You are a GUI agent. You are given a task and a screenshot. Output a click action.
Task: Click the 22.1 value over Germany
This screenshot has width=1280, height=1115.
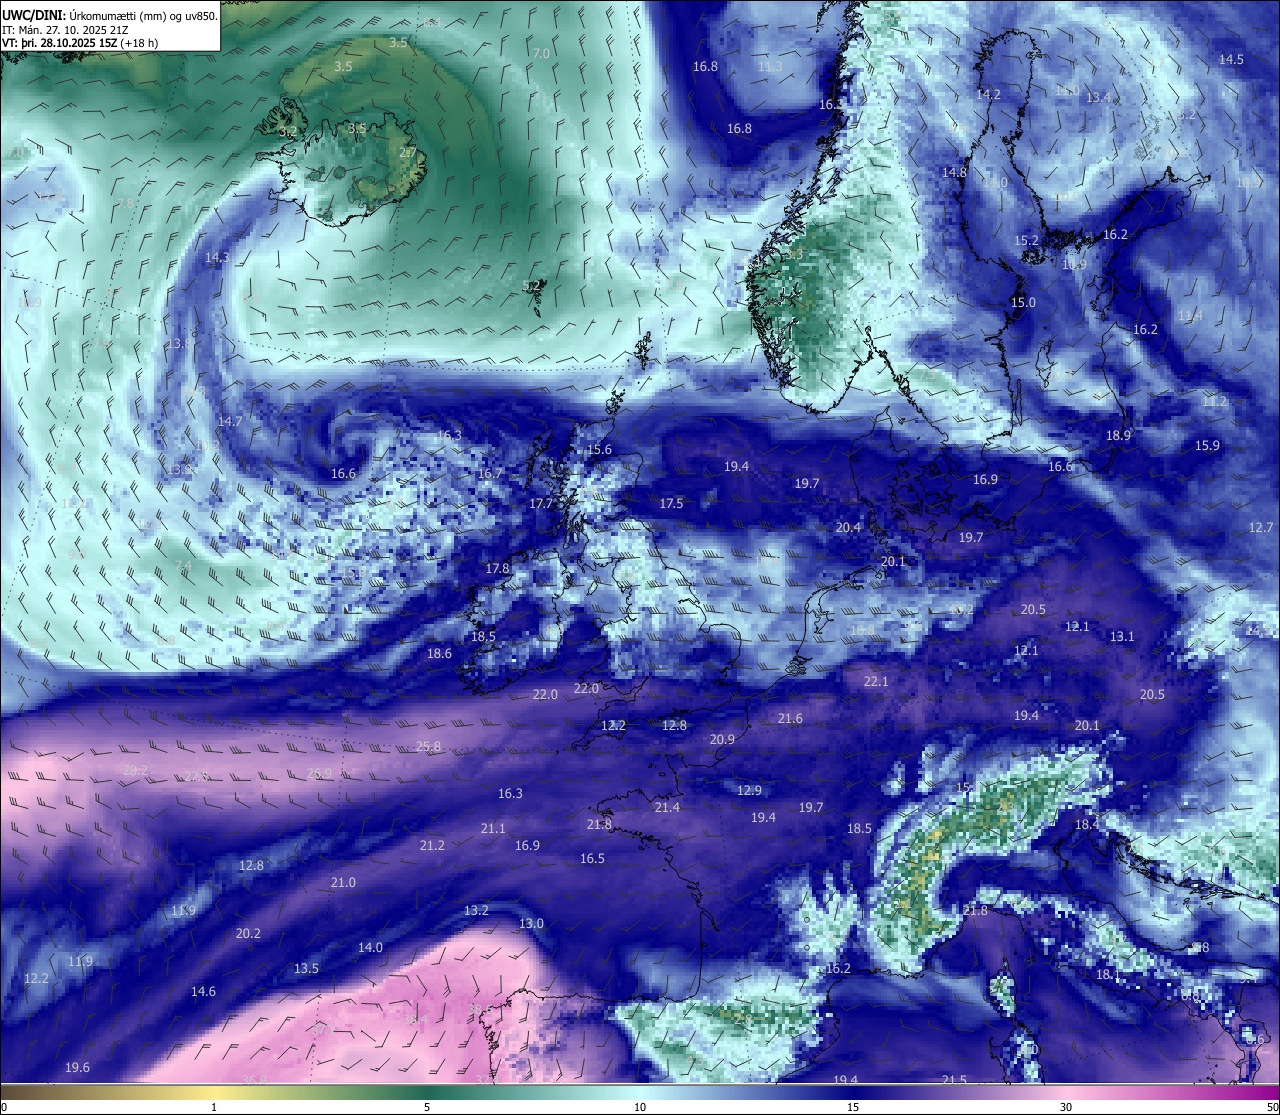click(876, 681)
